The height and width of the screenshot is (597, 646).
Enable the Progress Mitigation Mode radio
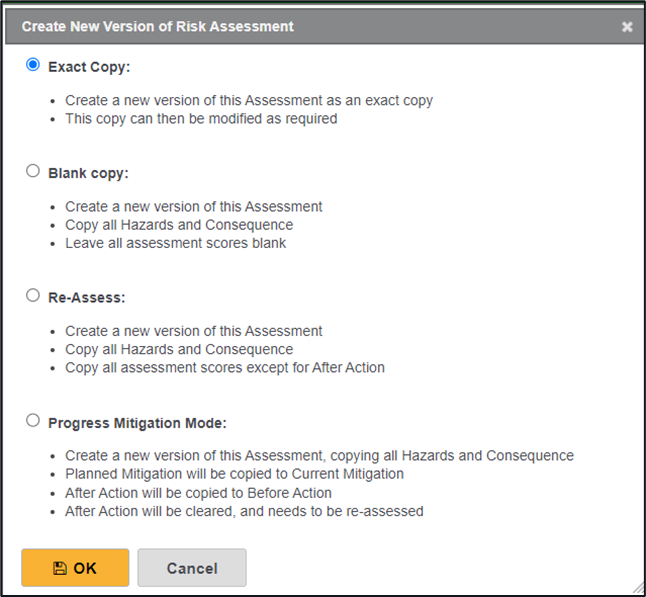(x=33, y=421)
